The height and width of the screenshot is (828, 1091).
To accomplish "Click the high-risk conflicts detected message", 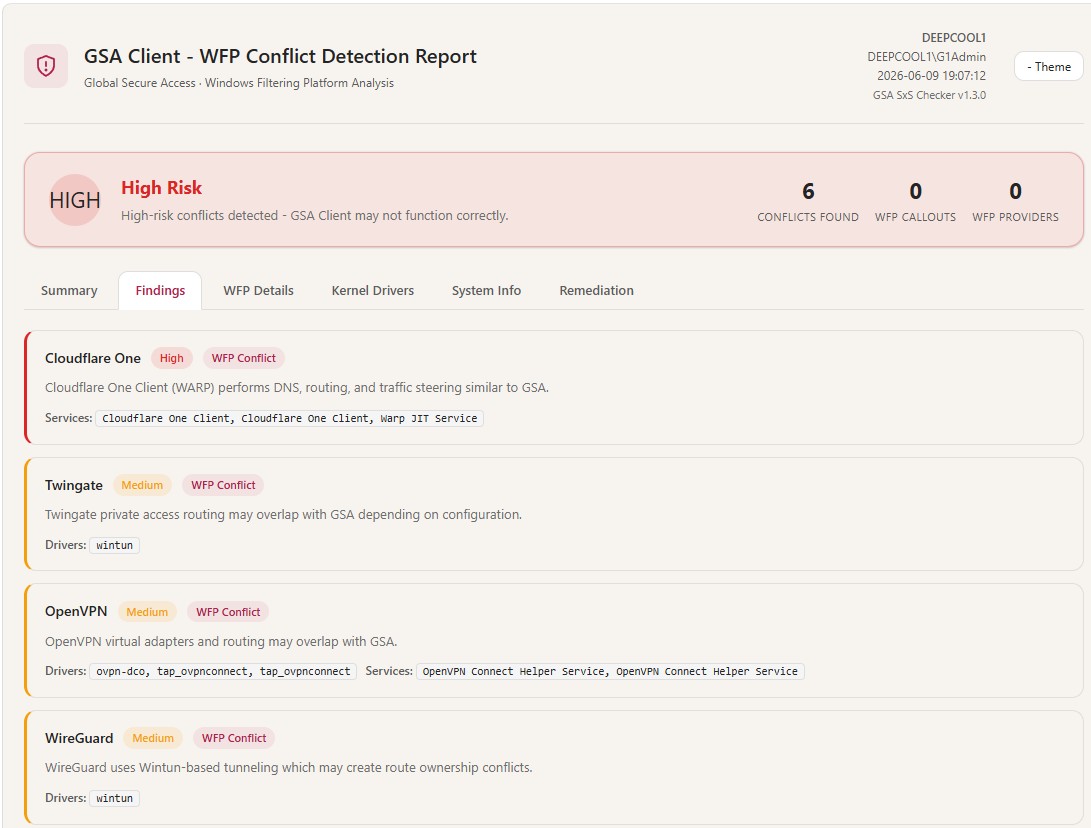I will click(x=314, y=216).
